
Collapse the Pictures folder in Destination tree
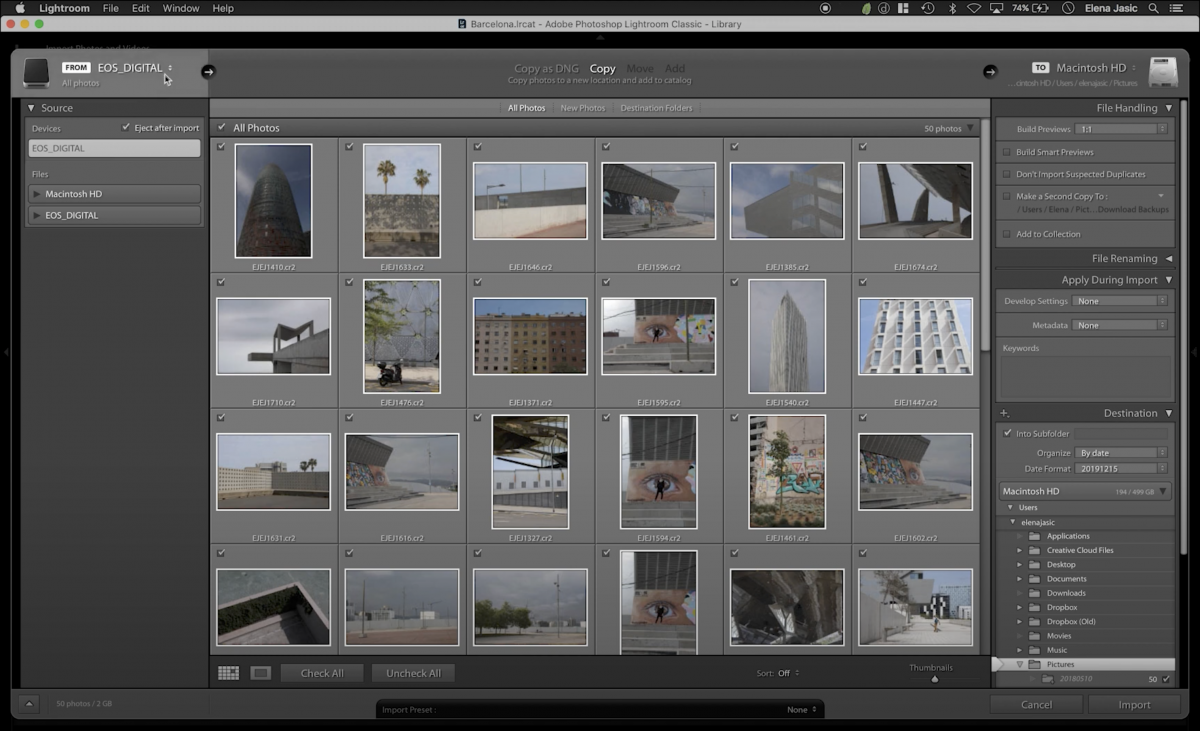1019,663
